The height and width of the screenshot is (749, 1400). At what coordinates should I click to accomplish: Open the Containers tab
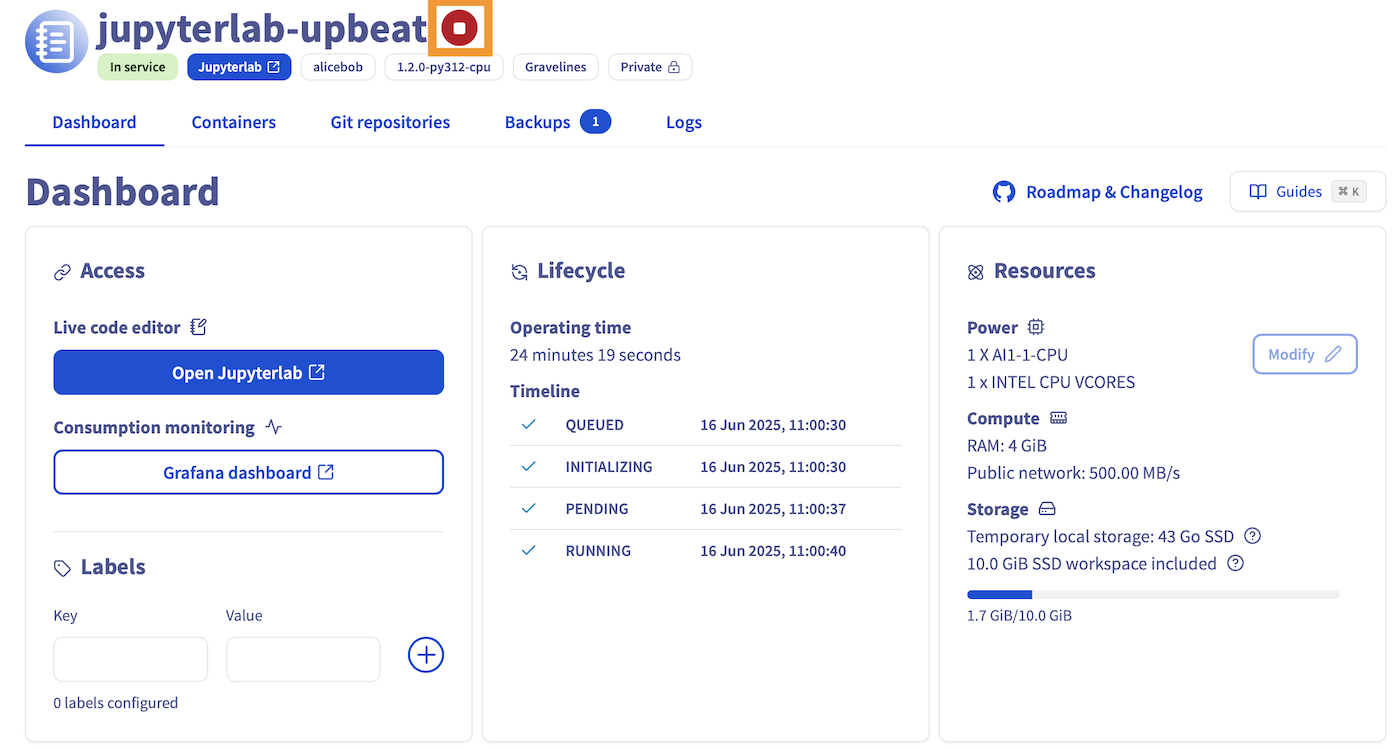point(233,122)
